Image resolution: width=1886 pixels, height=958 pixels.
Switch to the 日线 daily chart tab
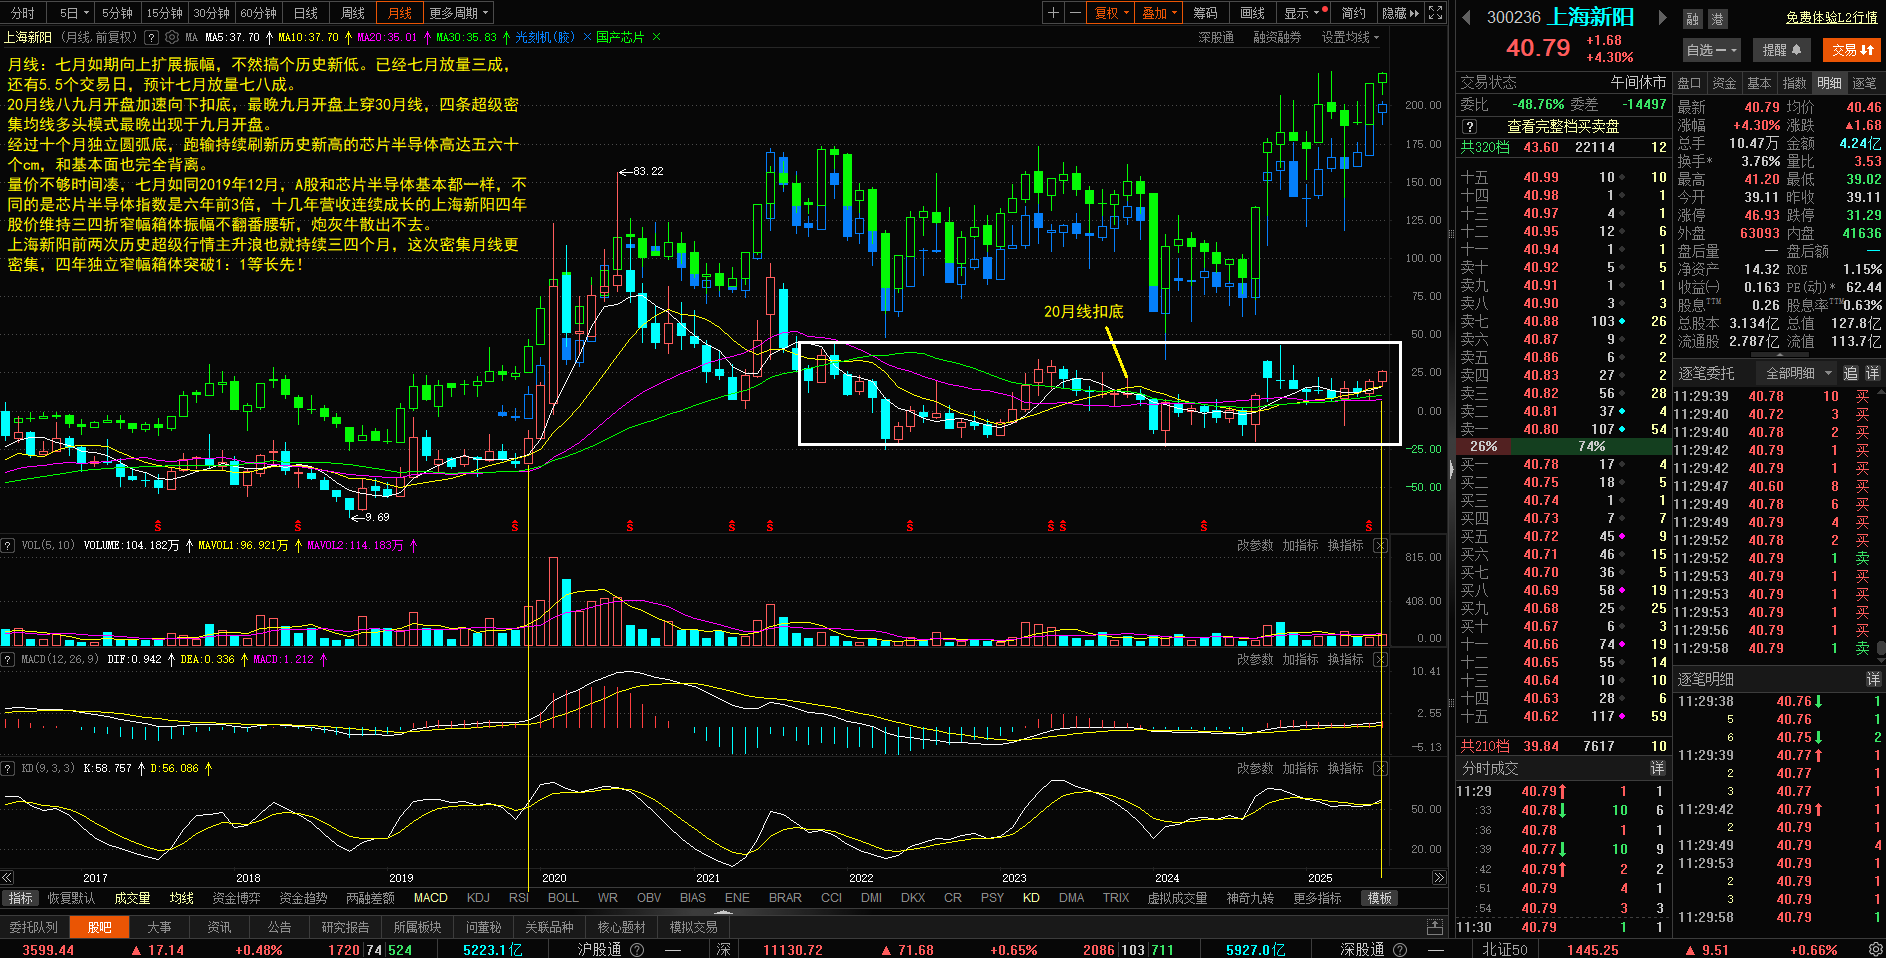(x=306, y=13)
